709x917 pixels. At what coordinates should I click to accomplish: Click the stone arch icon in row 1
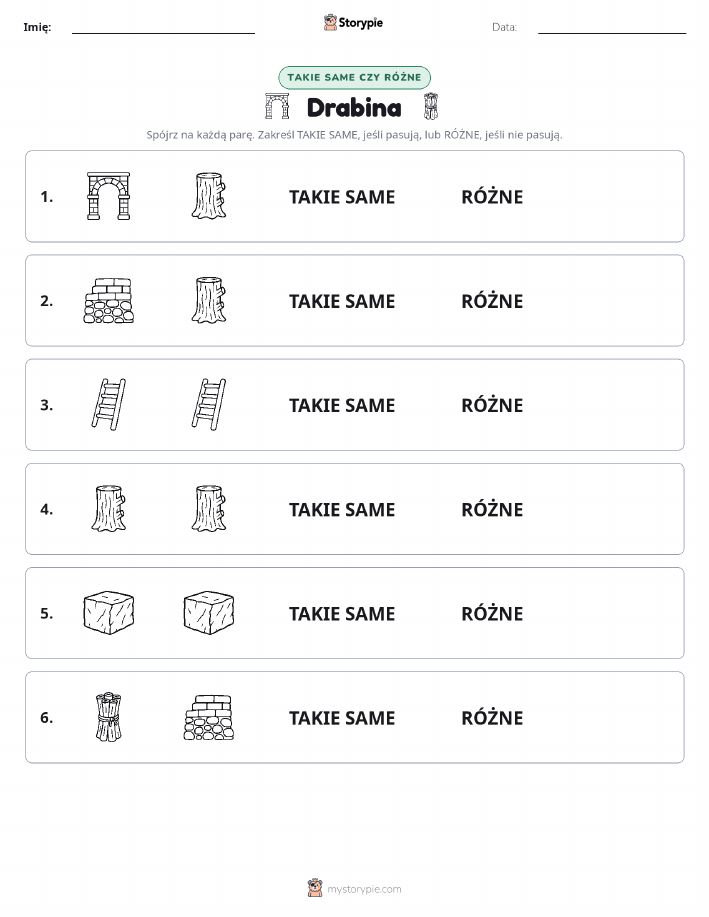pyautogui.click(x=108, y=196)
